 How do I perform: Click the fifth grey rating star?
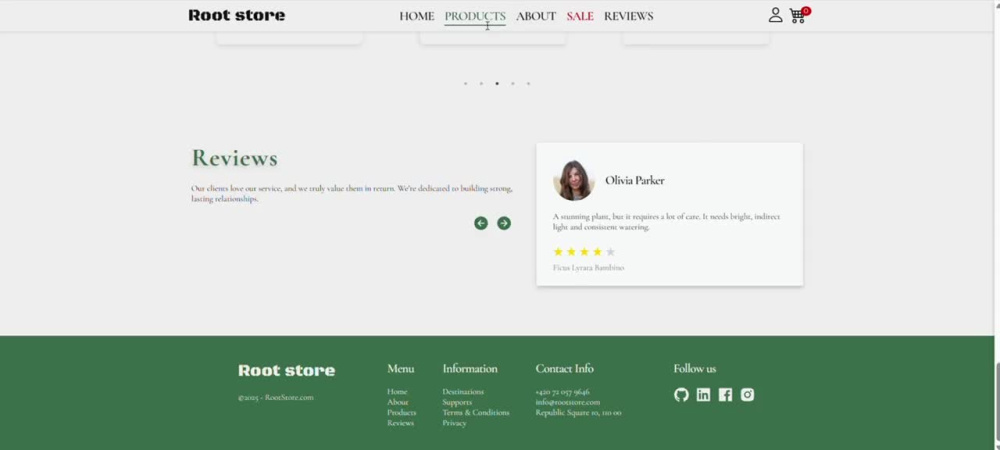coord(610,252)
